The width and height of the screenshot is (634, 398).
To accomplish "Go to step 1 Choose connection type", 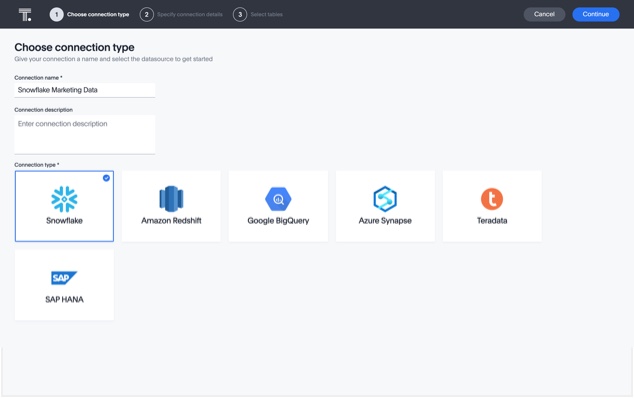I will (89, 15).
